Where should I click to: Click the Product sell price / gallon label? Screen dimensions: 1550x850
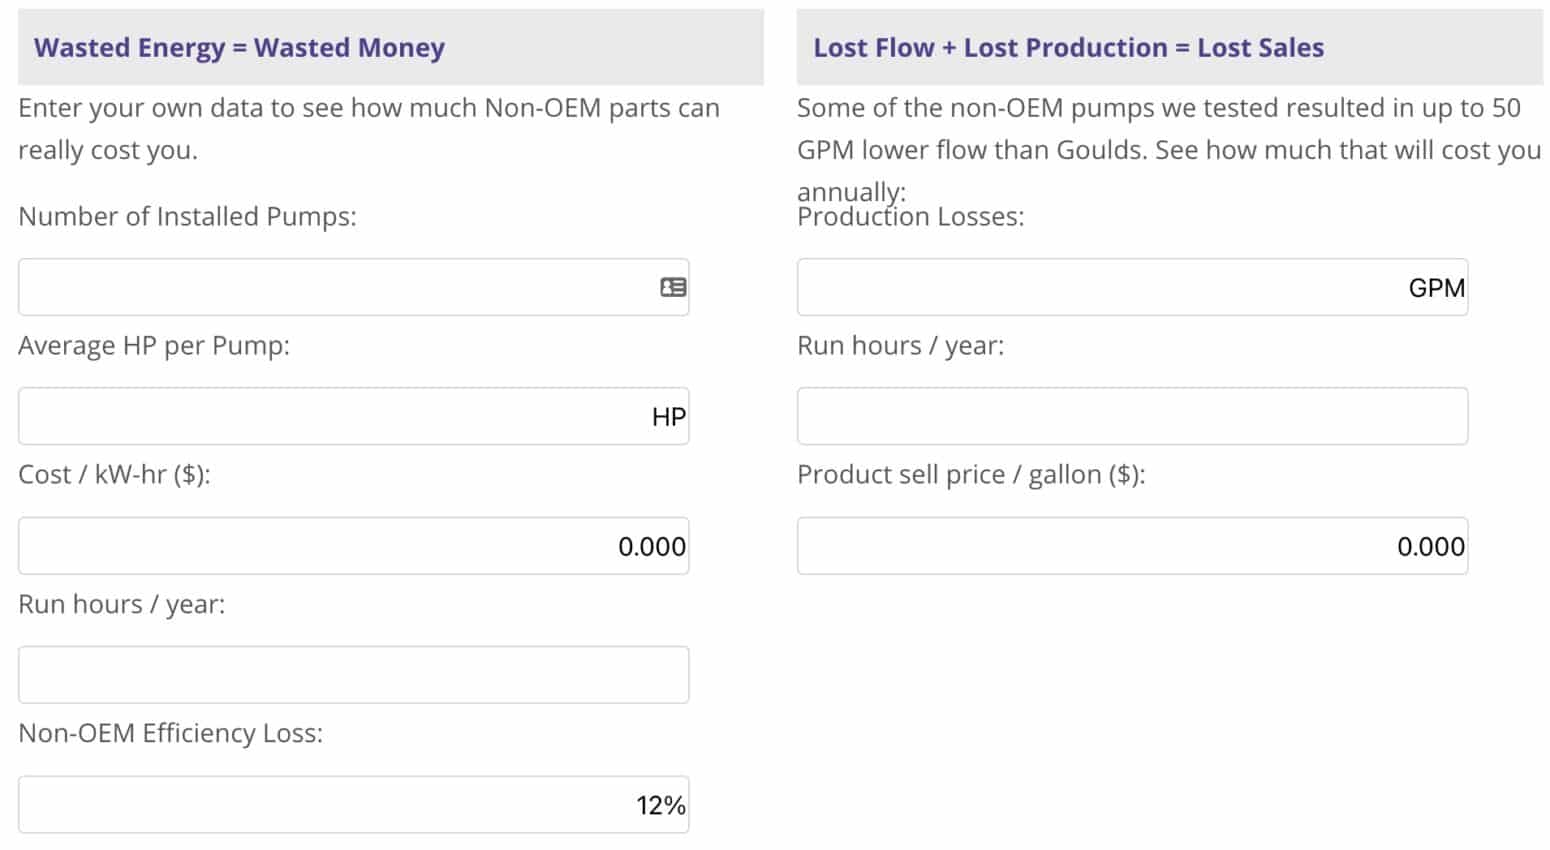tap(970, 475)
